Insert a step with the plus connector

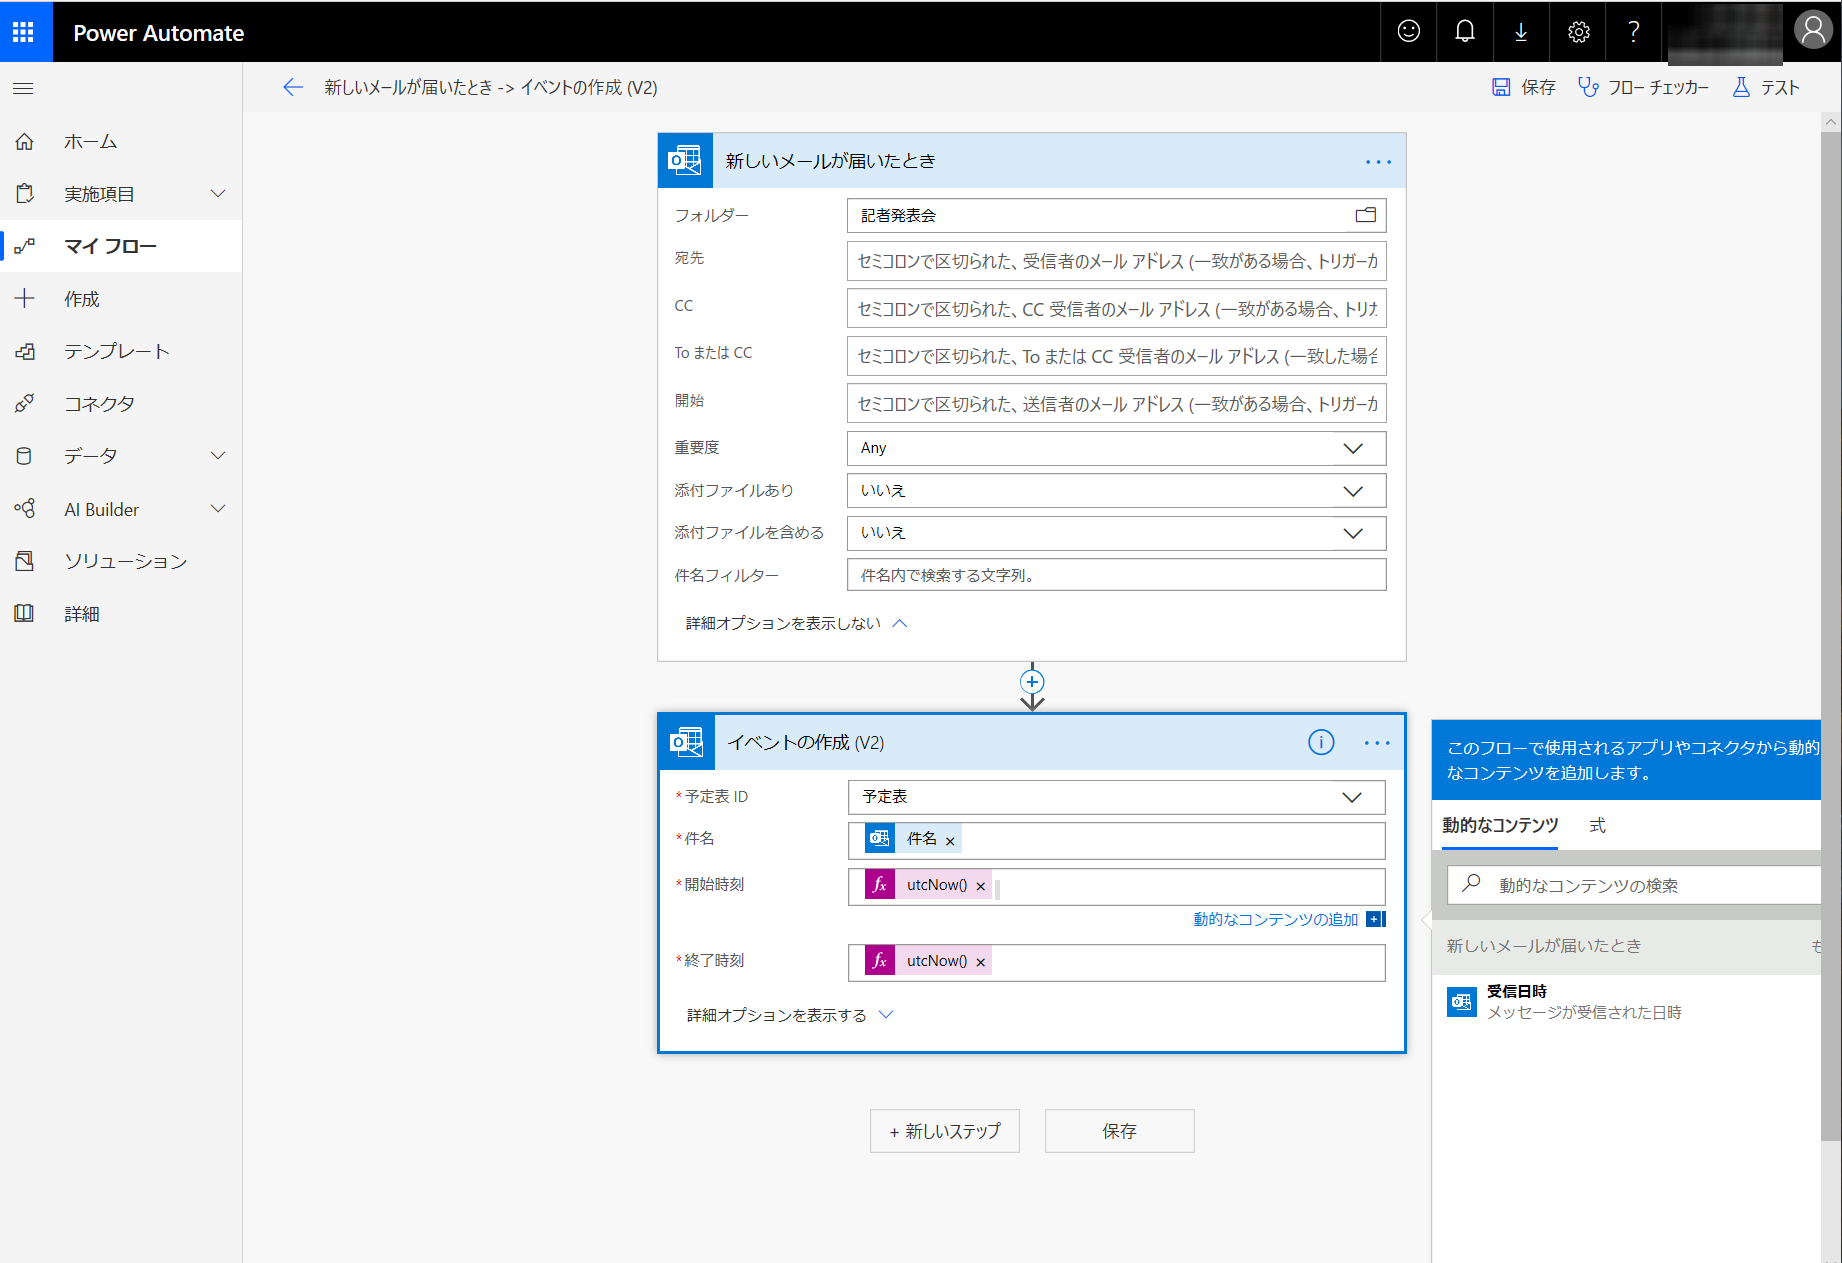[x=1032, y=682]
